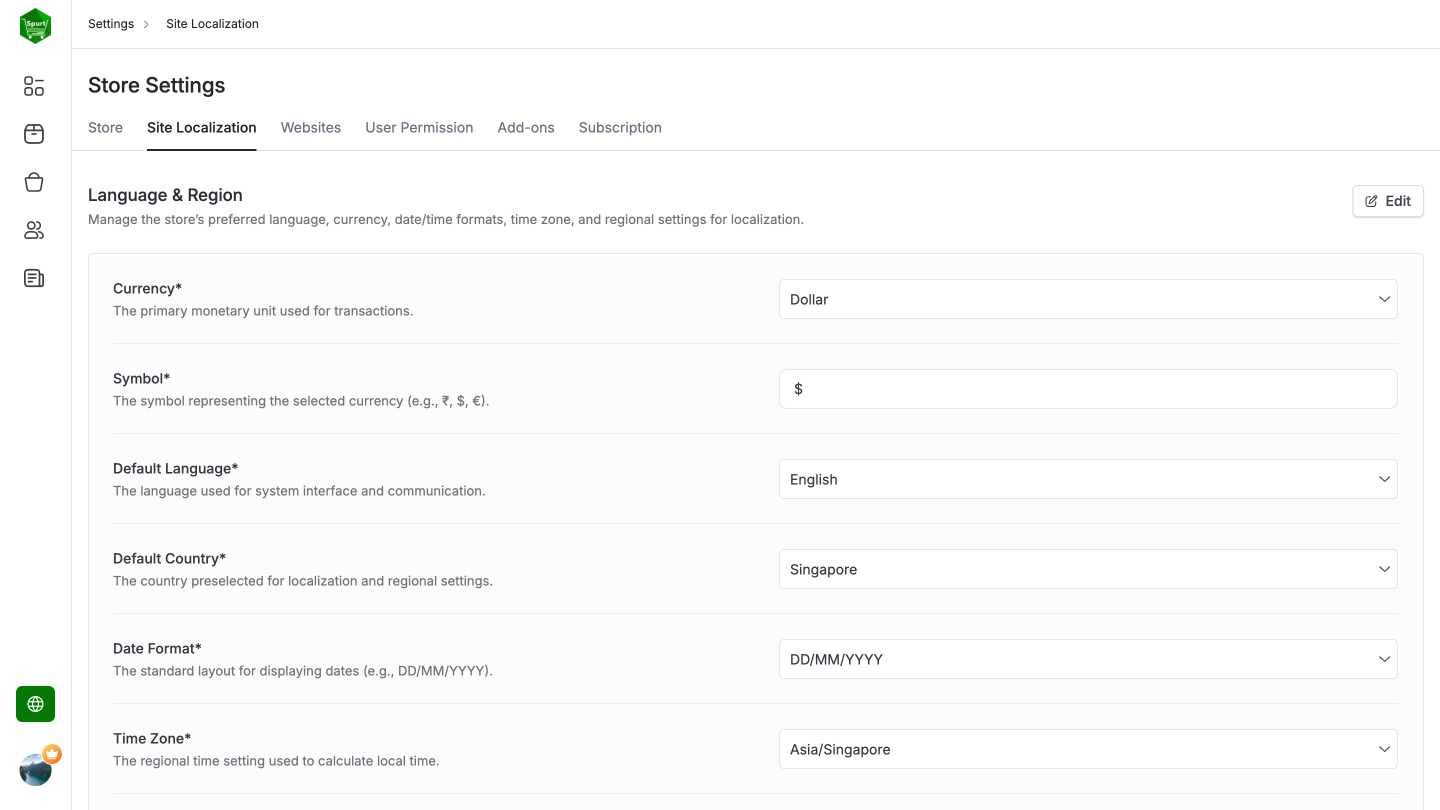
Task: Open the Currency dropdown showing Dollar
Action: click(x=1088, y=298)
